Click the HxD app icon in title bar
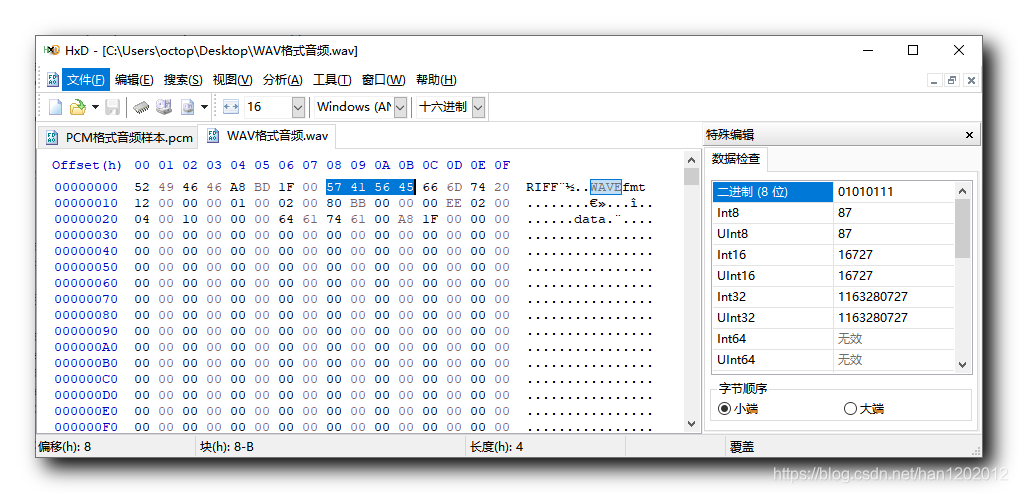1018x493 pixels. [51, 50]
